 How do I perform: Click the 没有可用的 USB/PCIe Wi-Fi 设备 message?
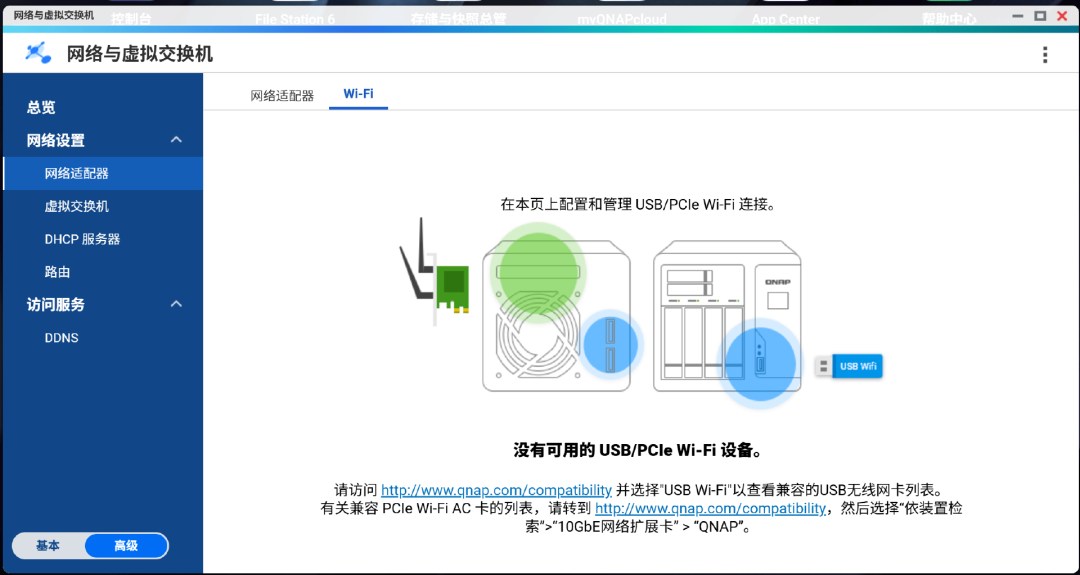637,451
